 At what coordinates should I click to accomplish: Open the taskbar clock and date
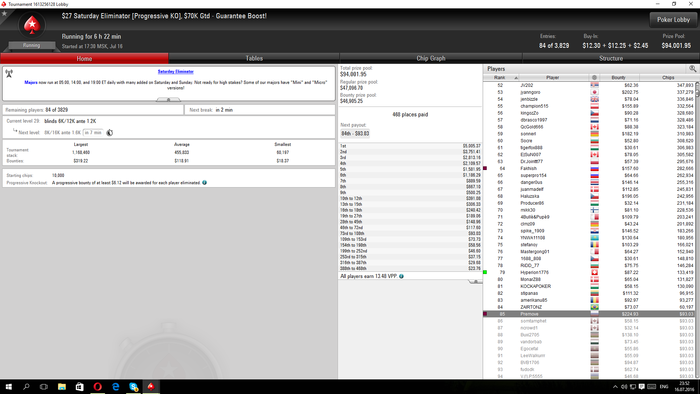[x=684, y=387]
